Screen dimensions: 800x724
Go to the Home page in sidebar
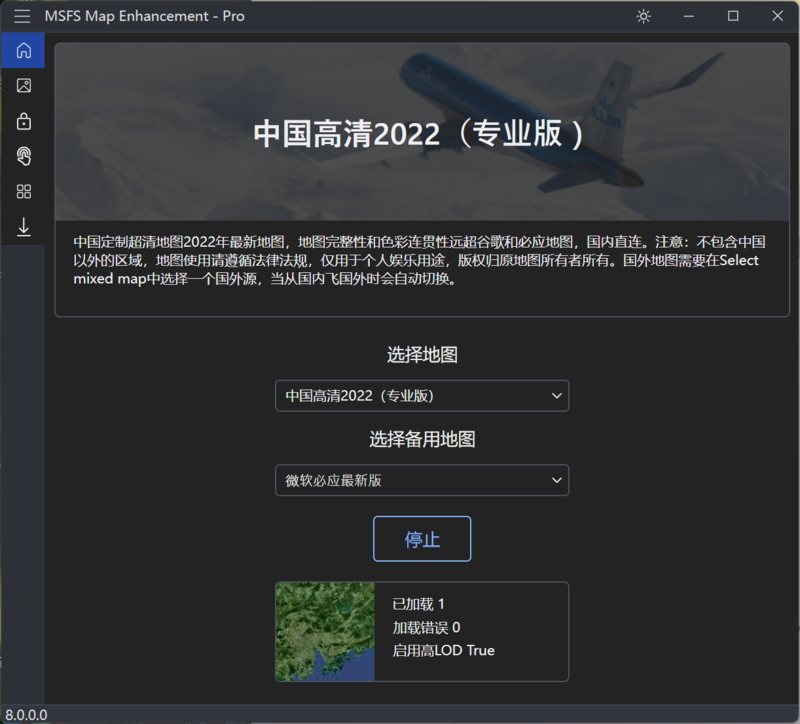[x=23, y=51]
